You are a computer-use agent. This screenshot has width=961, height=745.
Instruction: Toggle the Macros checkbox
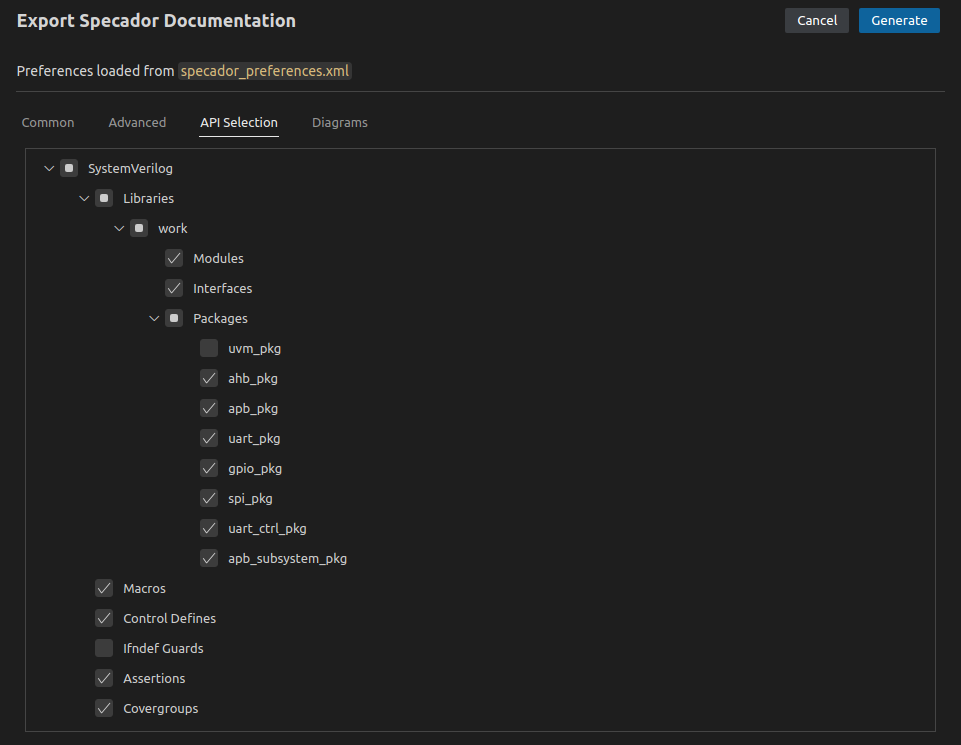pyautogui.click(x=103, y=588)
